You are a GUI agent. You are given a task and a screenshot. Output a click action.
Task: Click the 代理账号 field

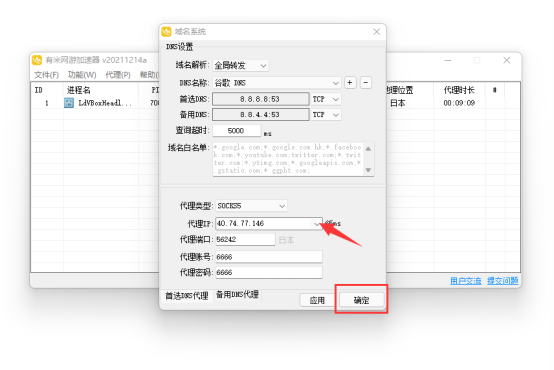(x=269, y=257)
